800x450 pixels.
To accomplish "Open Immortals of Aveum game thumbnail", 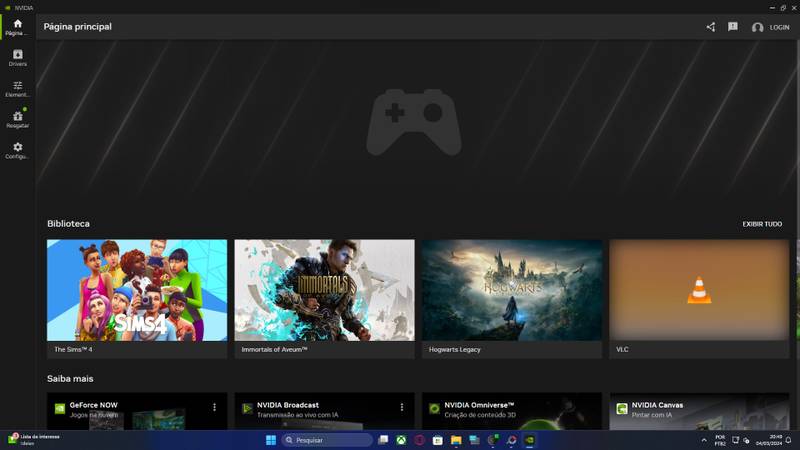I will pos(324,290).
